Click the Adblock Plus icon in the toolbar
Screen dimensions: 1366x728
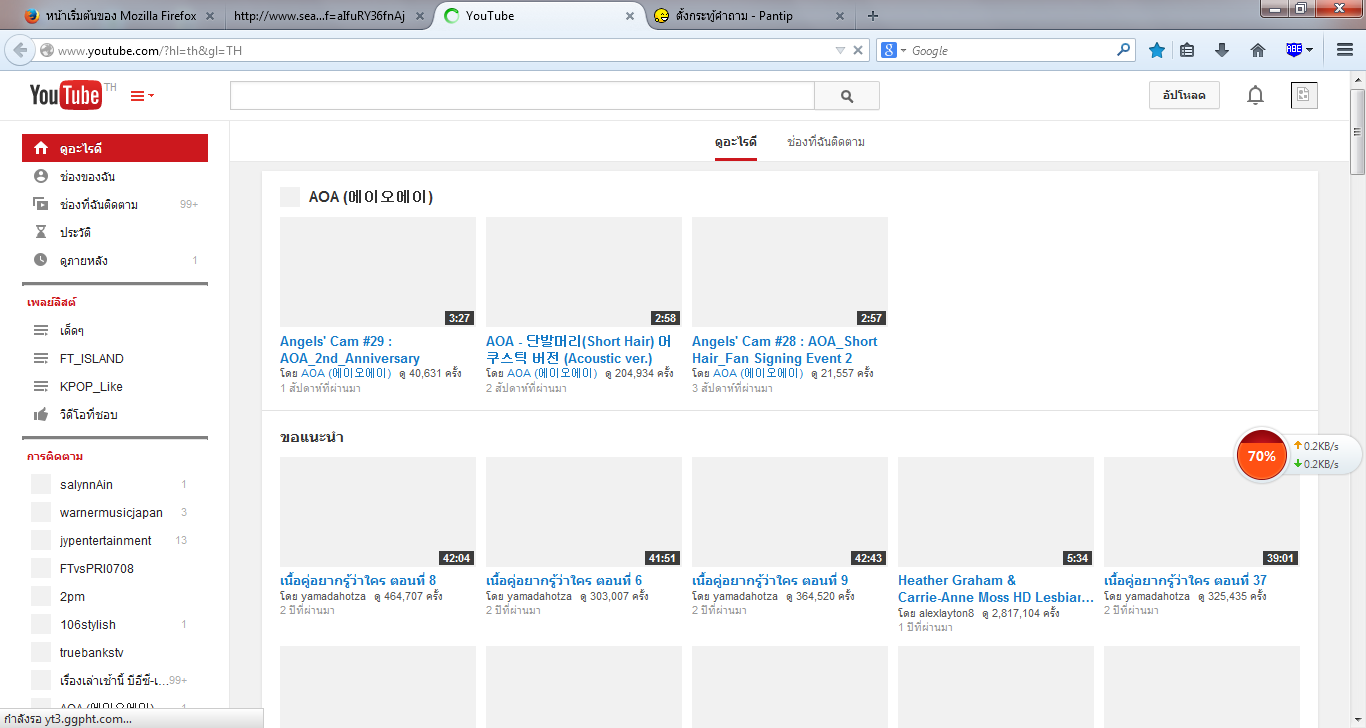point(1294,50)
